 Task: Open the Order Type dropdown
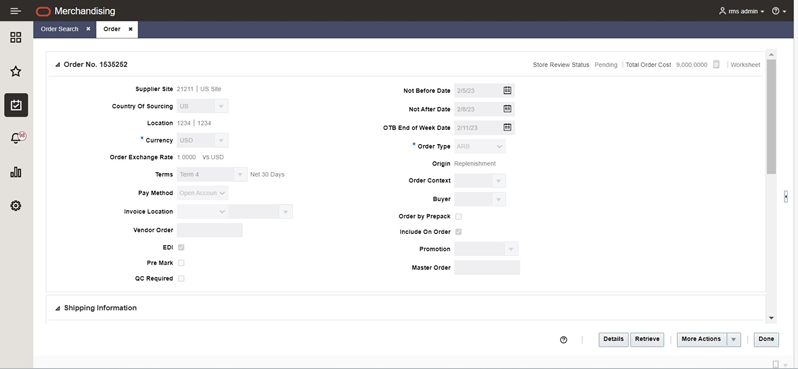coord(480,147)
